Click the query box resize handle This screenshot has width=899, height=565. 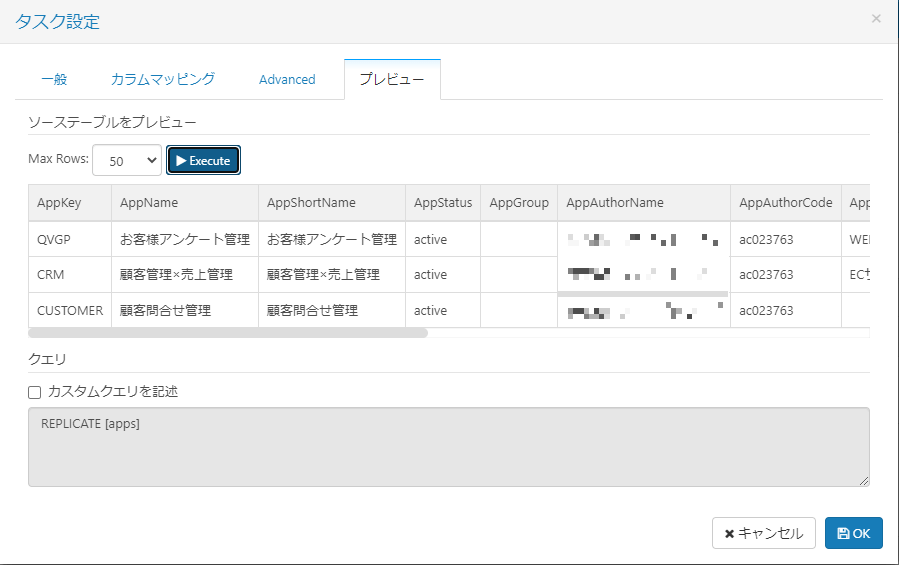(863, 481)
